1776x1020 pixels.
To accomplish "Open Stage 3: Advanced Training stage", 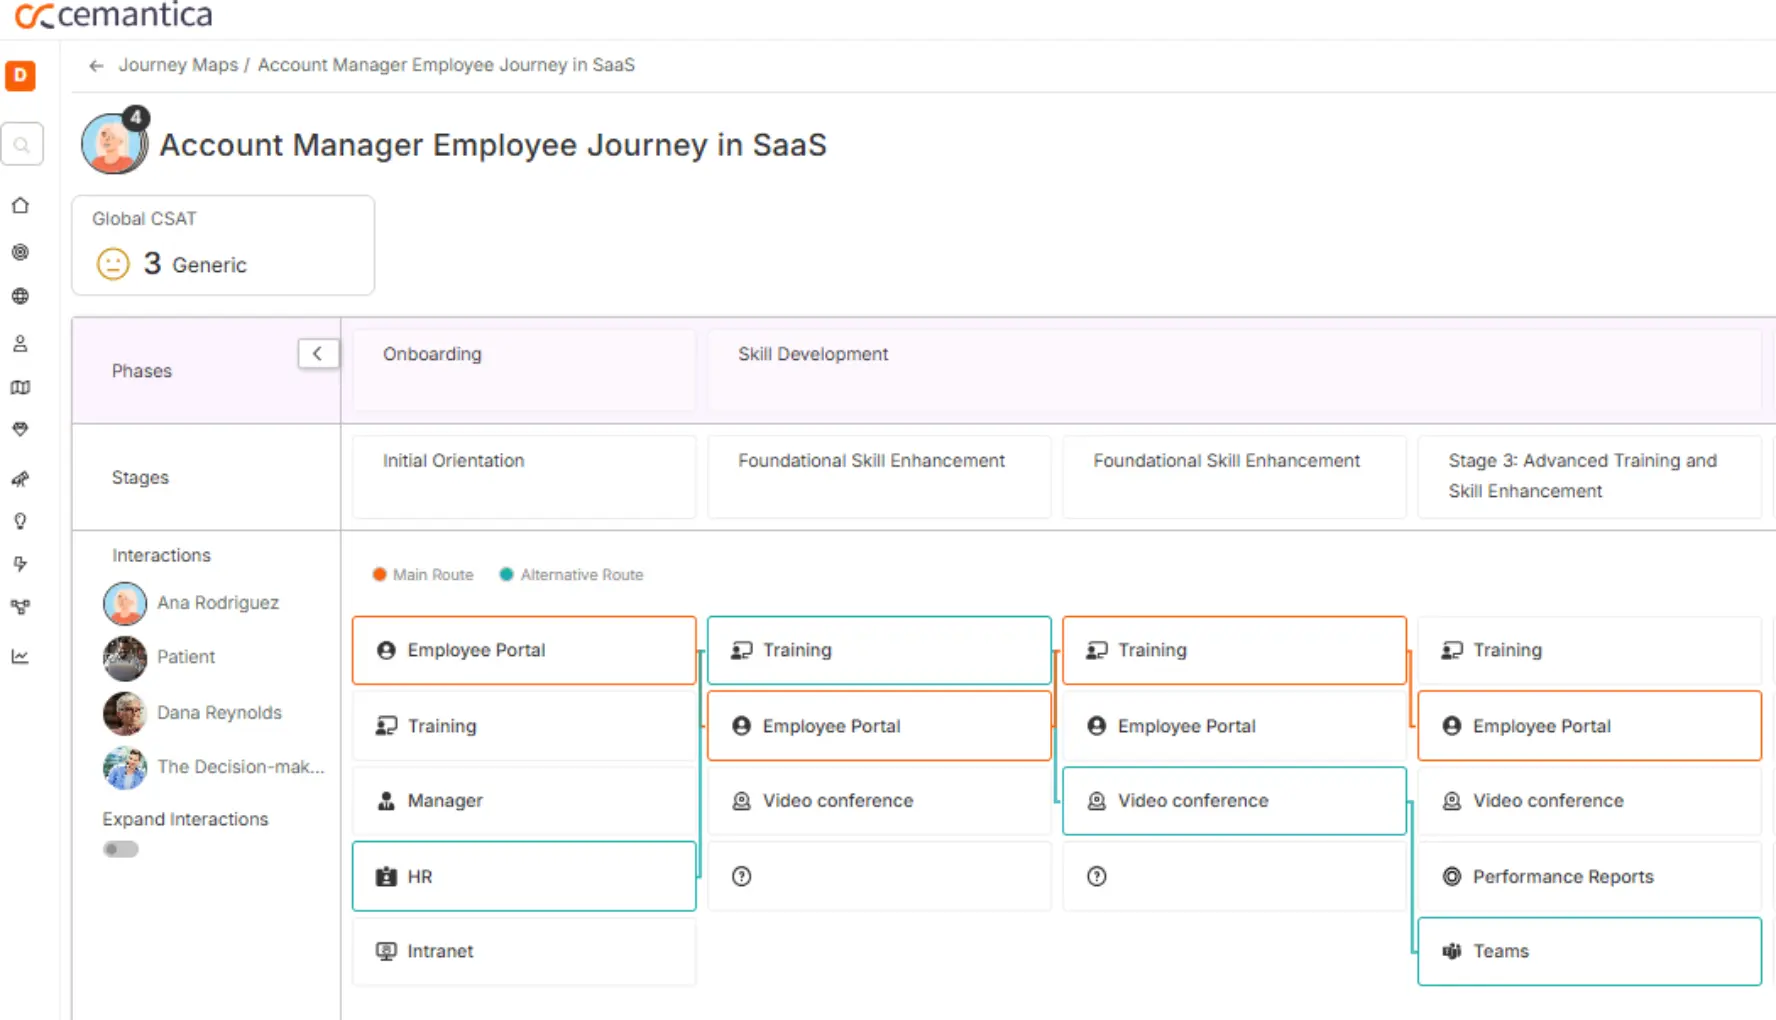I will click(x=1589, y=476).
